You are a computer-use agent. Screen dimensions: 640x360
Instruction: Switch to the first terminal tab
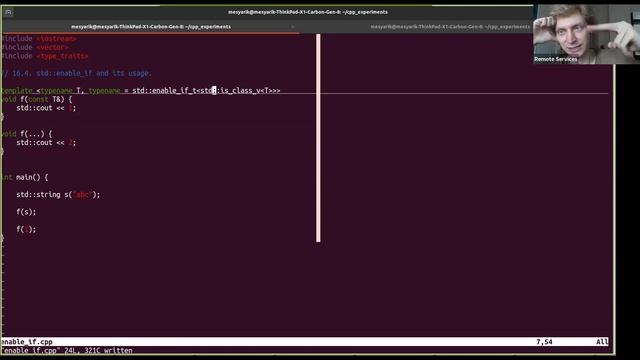pos(151,27)
